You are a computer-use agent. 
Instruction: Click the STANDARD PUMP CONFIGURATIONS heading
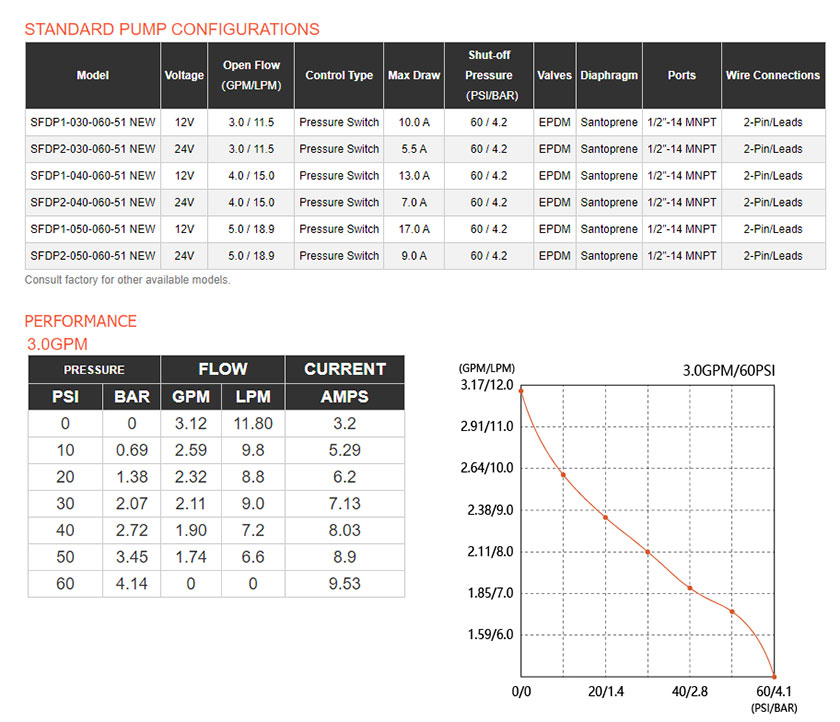[x=172, y=29]
